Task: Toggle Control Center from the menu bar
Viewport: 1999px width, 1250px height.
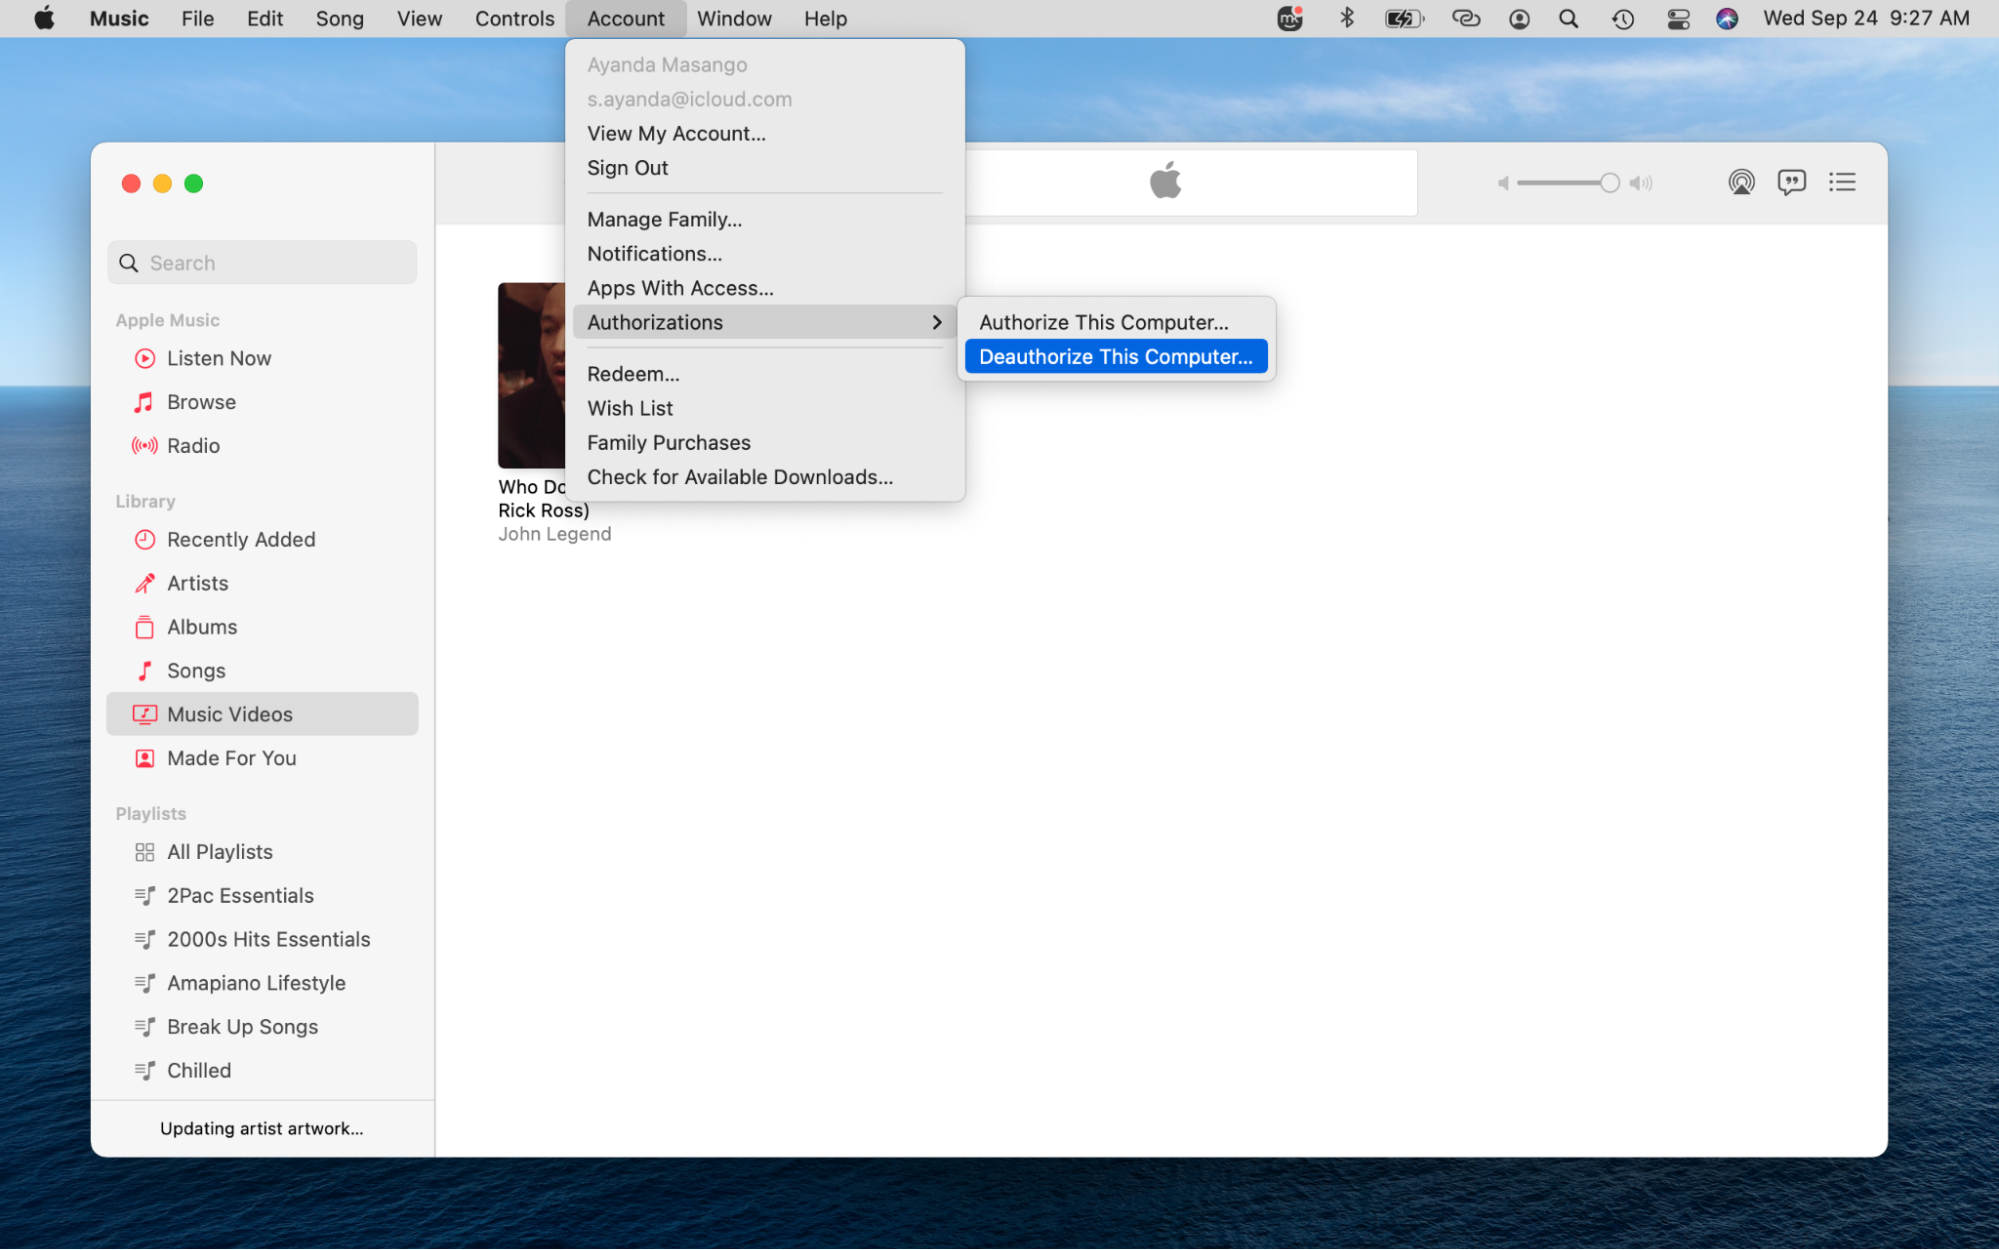Action: (x=1677, y=18)
